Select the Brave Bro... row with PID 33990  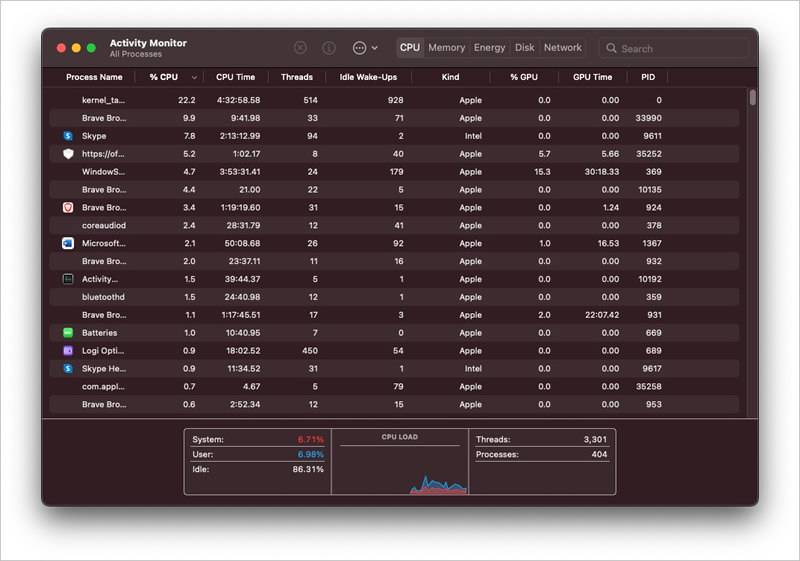pyautogui.click(x=394, y=118)
